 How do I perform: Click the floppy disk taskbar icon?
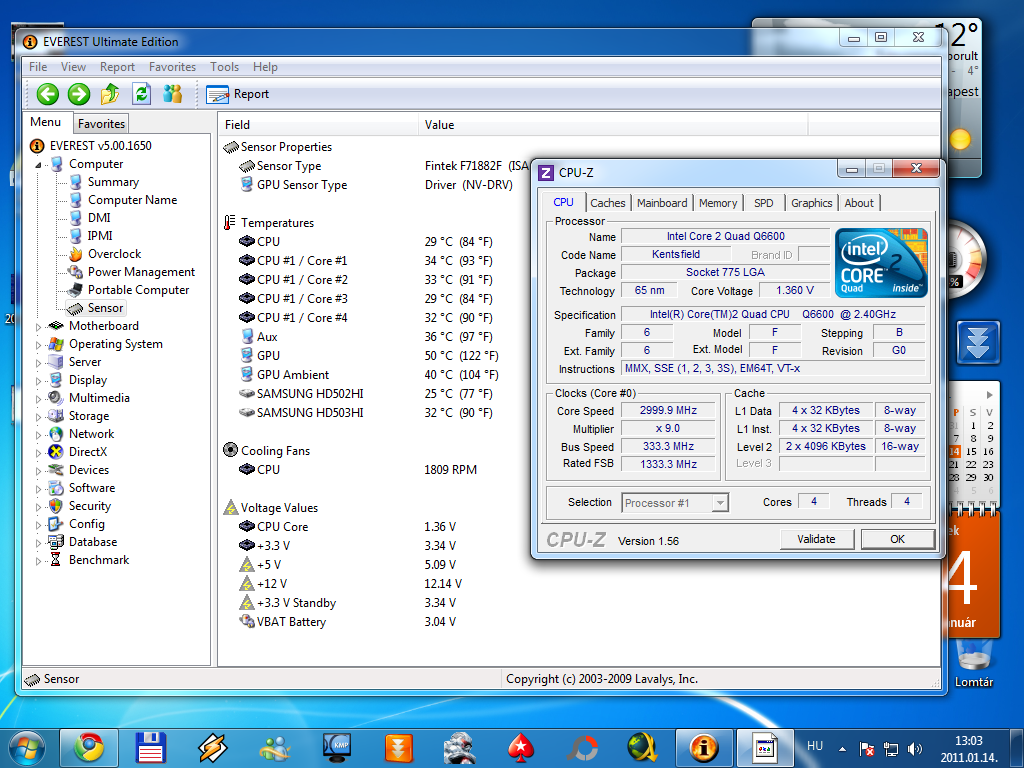tap(151, 748)
